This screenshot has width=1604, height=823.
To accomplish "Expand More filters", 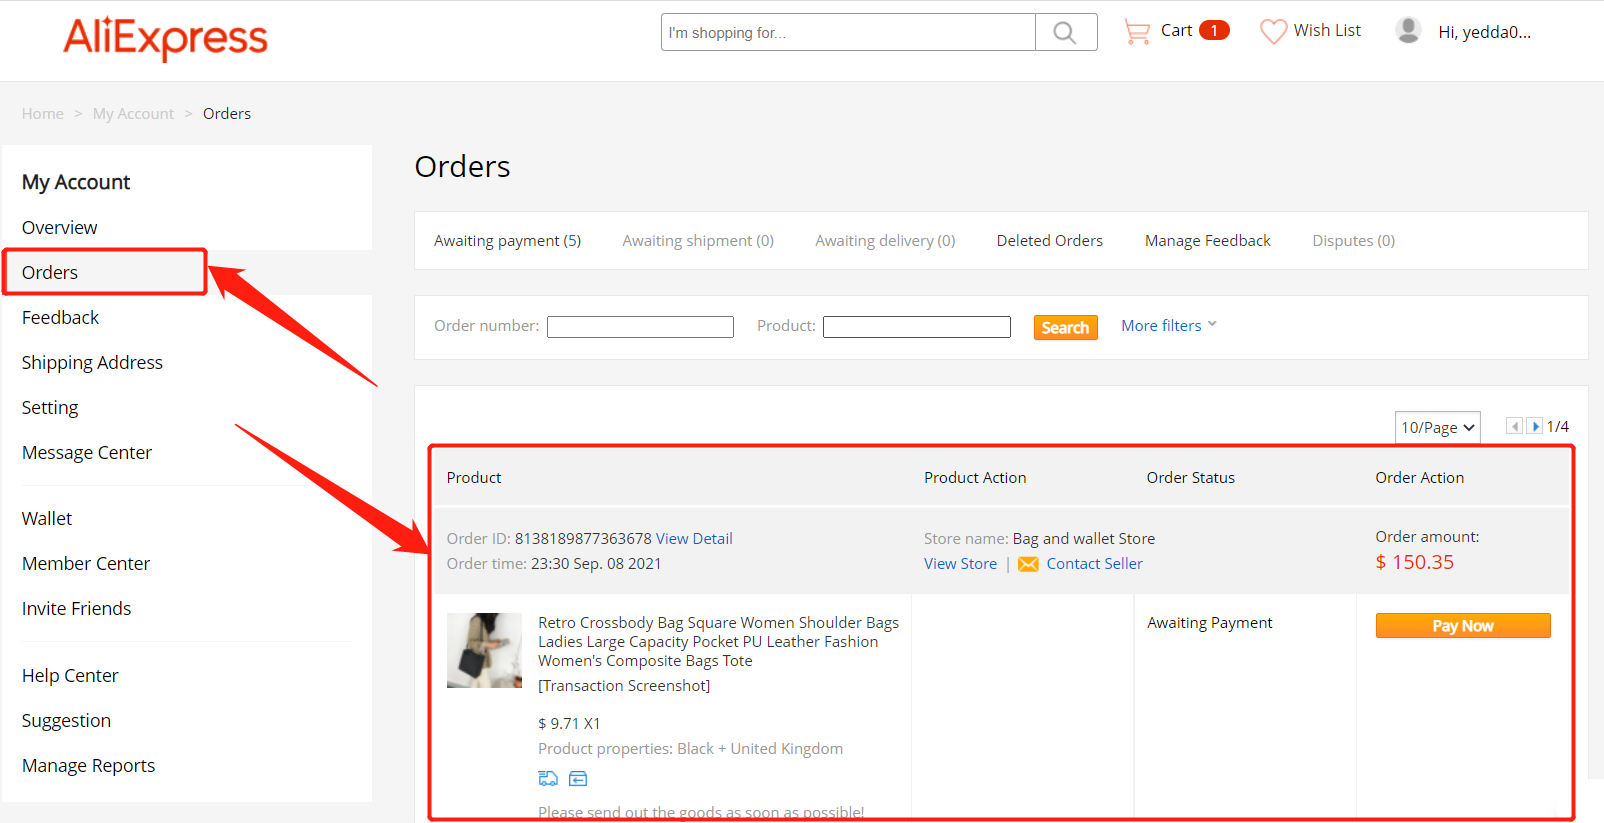I will click(x=1169, y=326).
